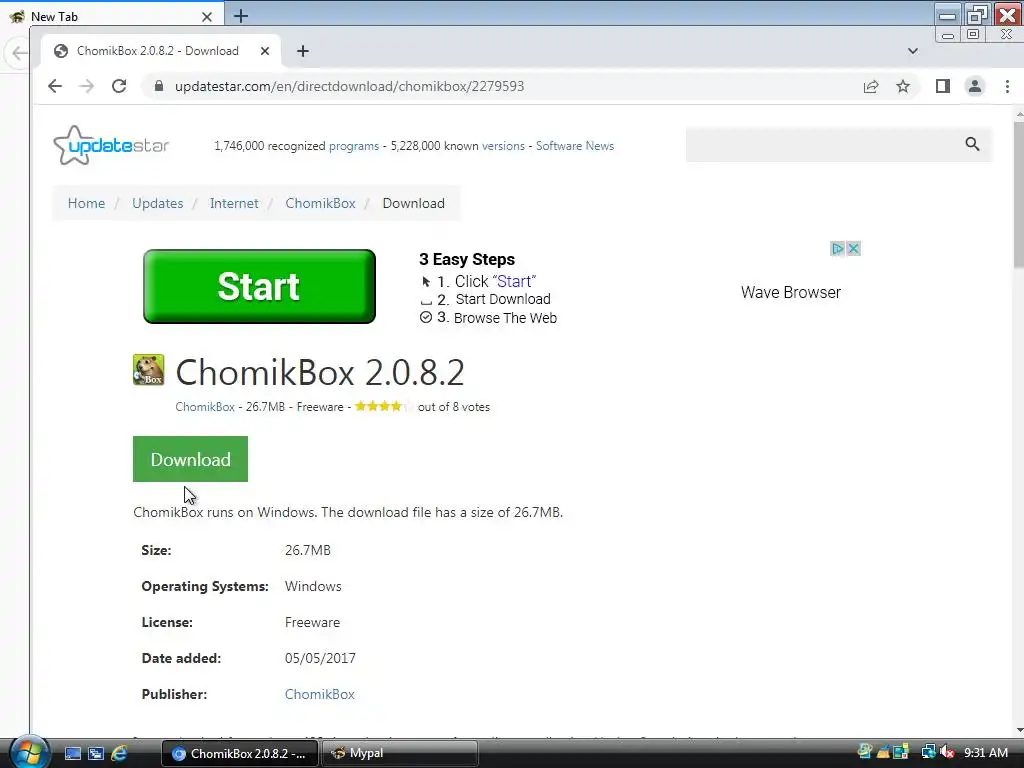Expand the tab search chevron
Image resolution: width=1024 pixels, height=768 pixels.
pyautogui.click(x=912, y=51)
